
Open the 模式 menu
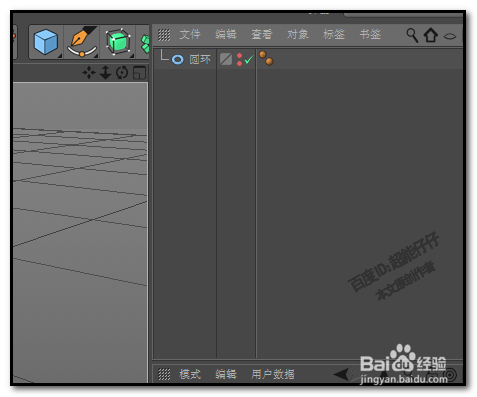coord(190,374)
